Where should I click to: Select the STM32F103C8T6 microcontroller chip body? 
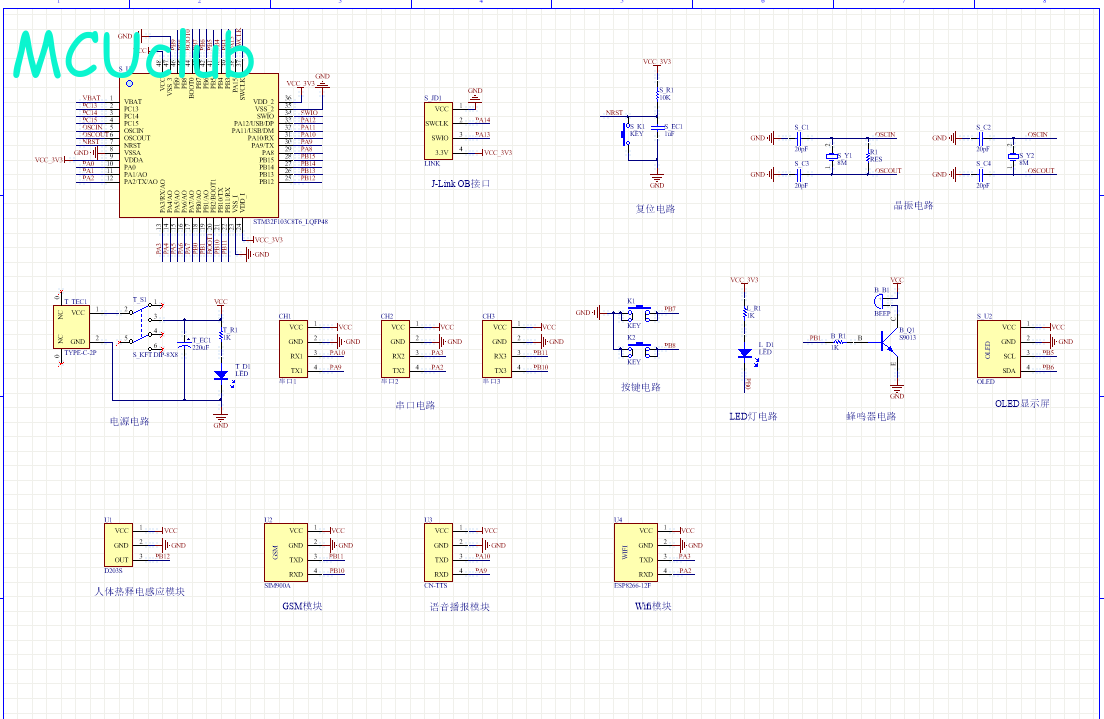(199, 145)
